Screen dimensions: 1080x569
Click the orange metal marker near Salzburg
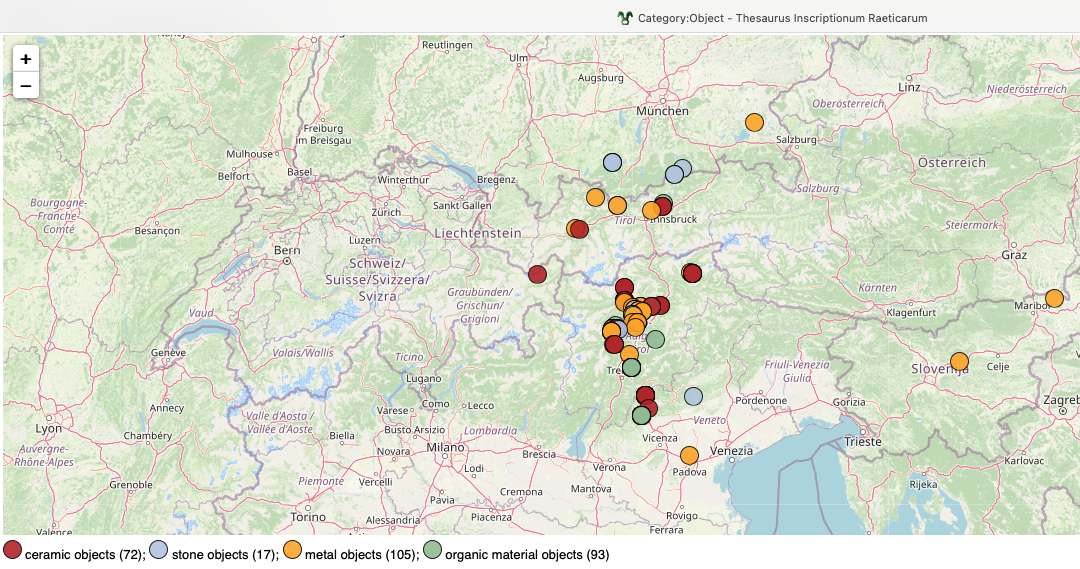754,123
